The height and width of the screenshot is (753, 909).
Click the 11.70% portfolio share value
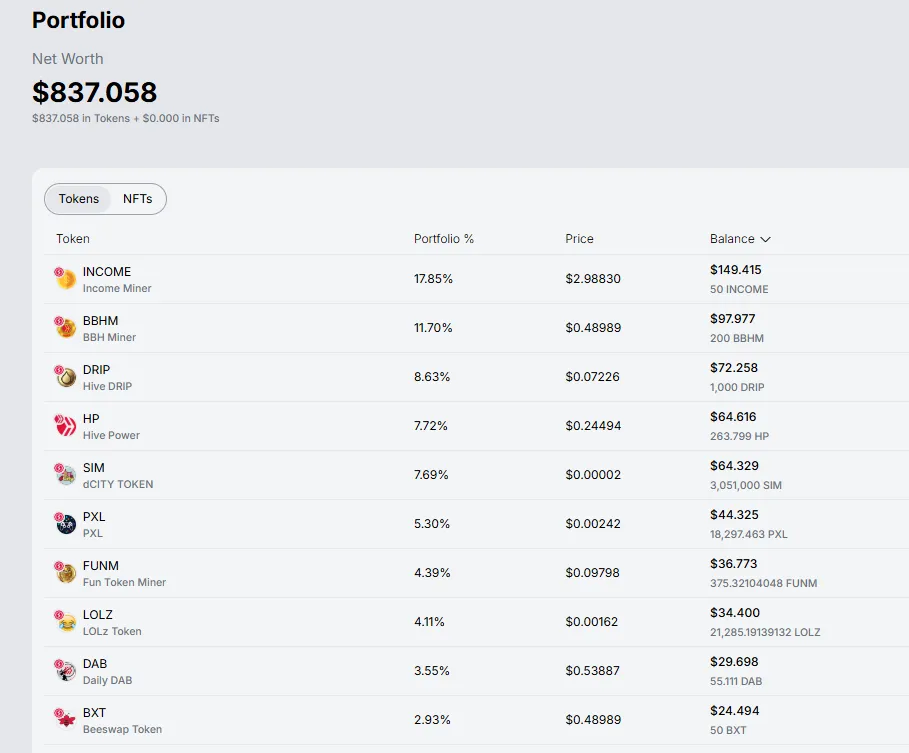tap(433, 328)
